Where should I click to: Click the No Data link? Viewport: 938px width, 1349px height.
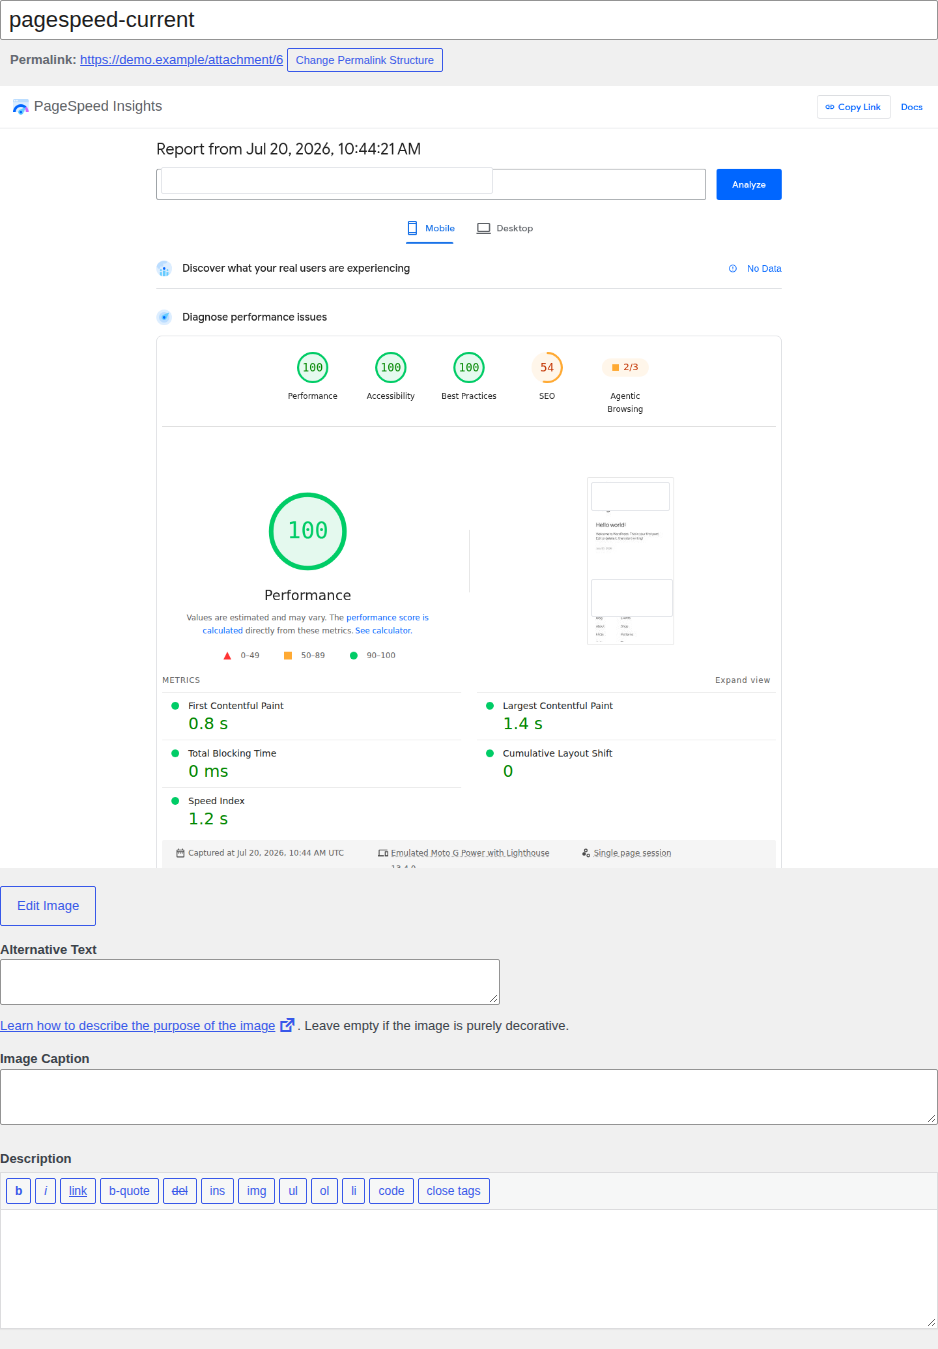pos(764,269)
